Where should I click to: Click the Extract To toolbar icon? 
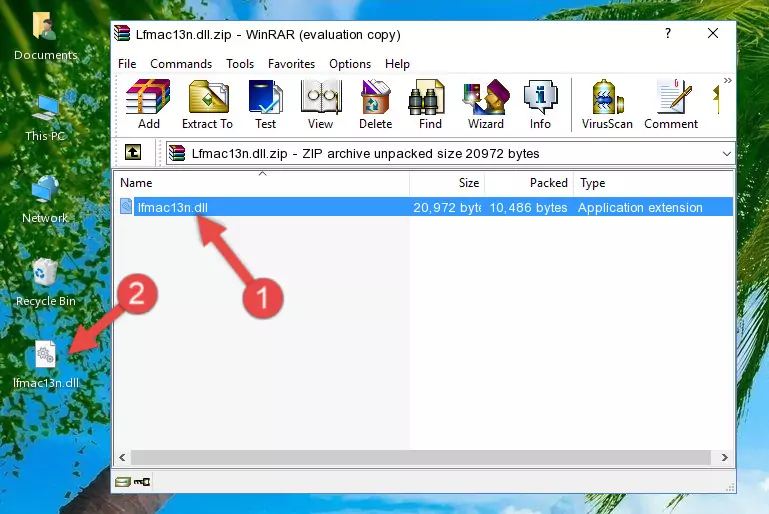click(207, 104)
